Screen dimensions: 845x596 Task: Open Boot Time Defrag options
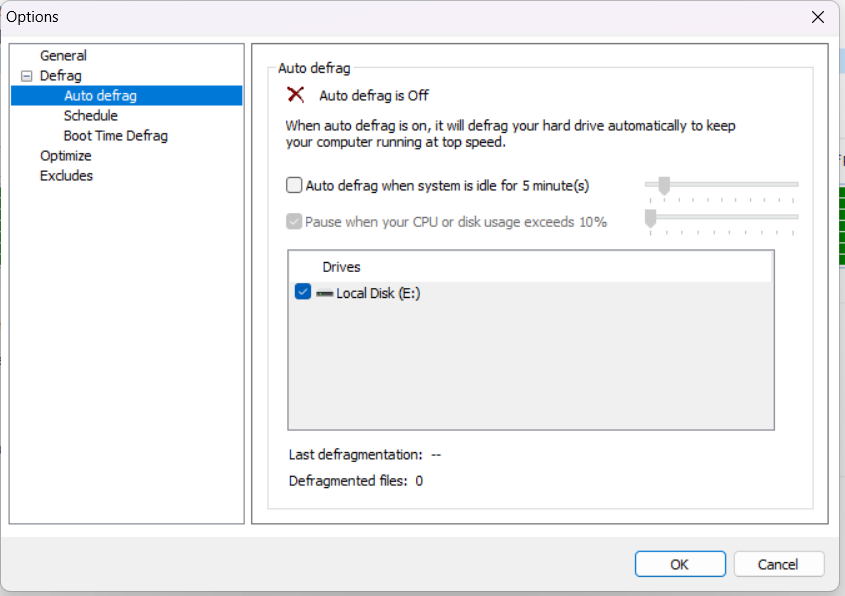pos(115,136)
